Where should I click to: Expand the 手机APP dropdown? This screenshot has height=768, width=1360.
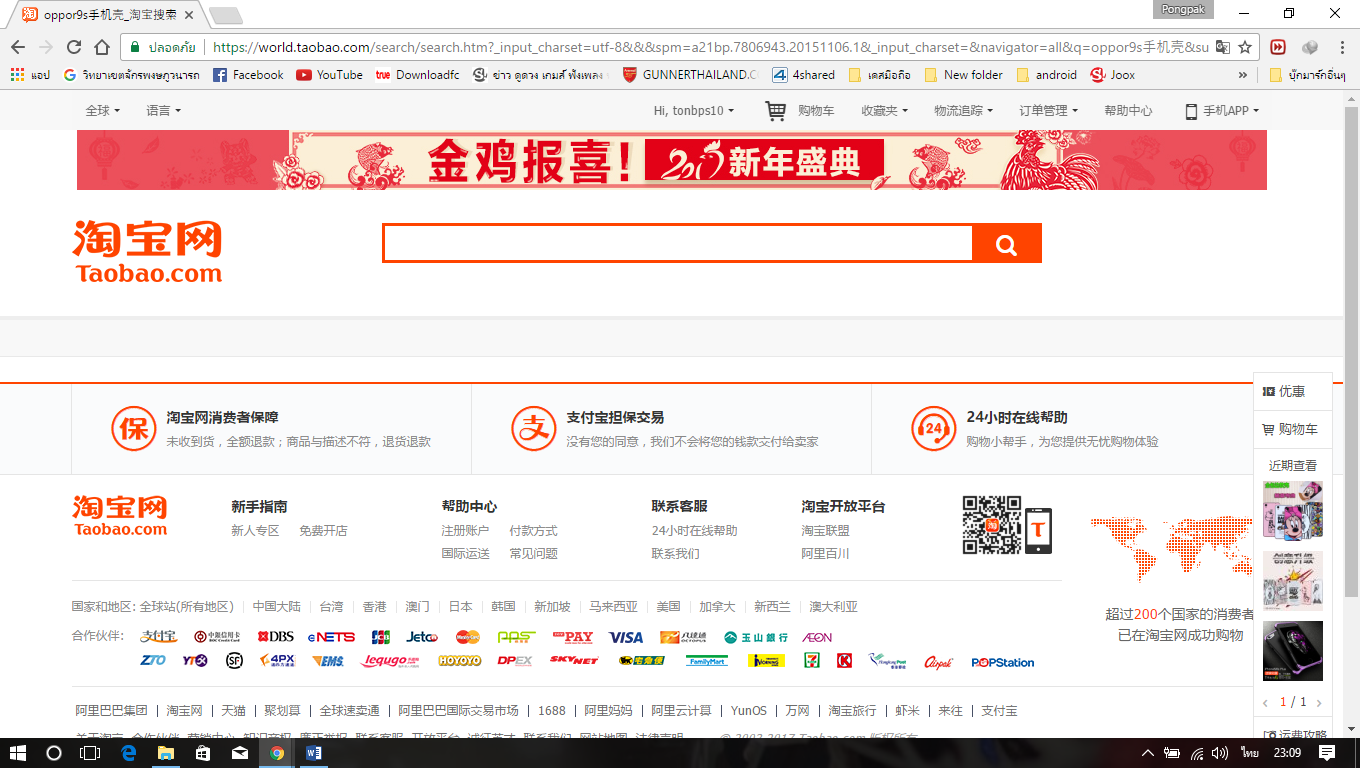tap(1222, 111)
